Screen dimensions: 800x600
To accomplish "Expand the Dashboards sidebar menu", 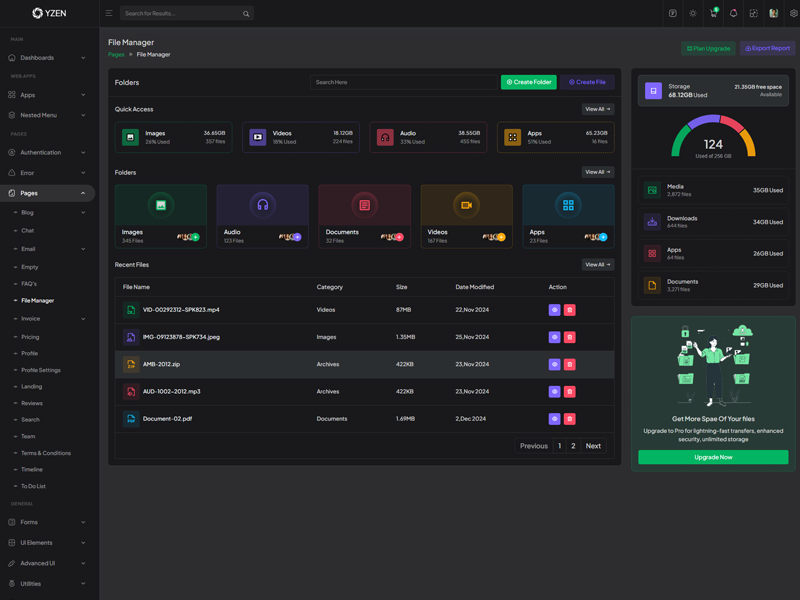I will pyautogui.click(x=48, y=58).
